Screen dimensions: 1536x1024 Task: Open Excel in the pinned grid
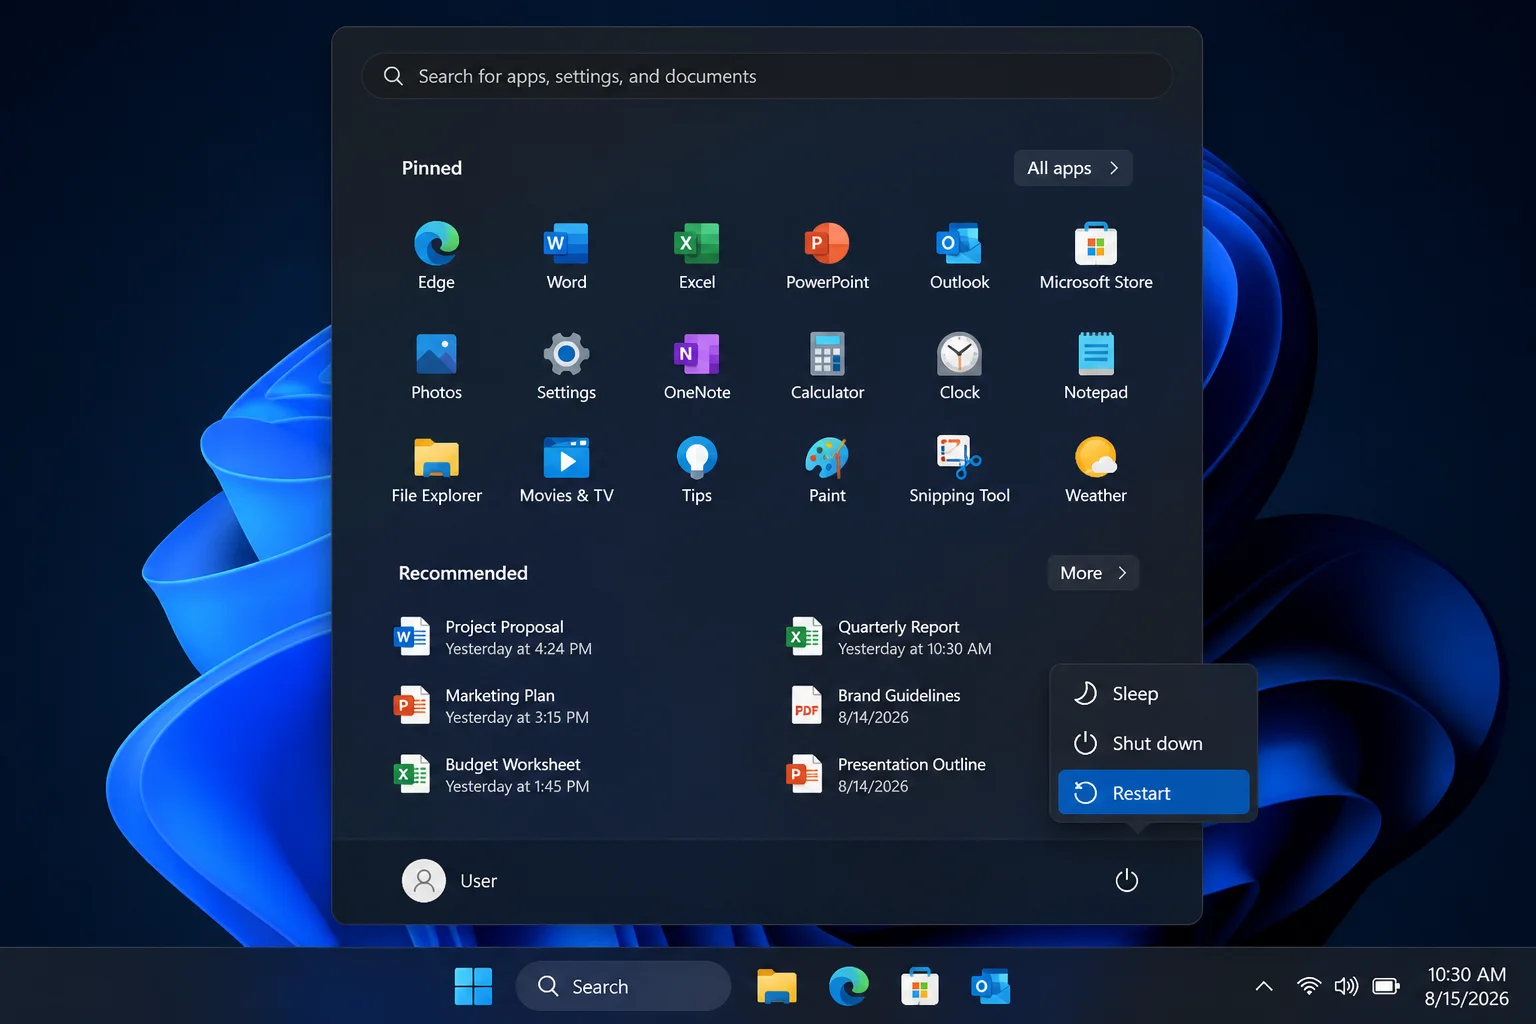(697, 256)
